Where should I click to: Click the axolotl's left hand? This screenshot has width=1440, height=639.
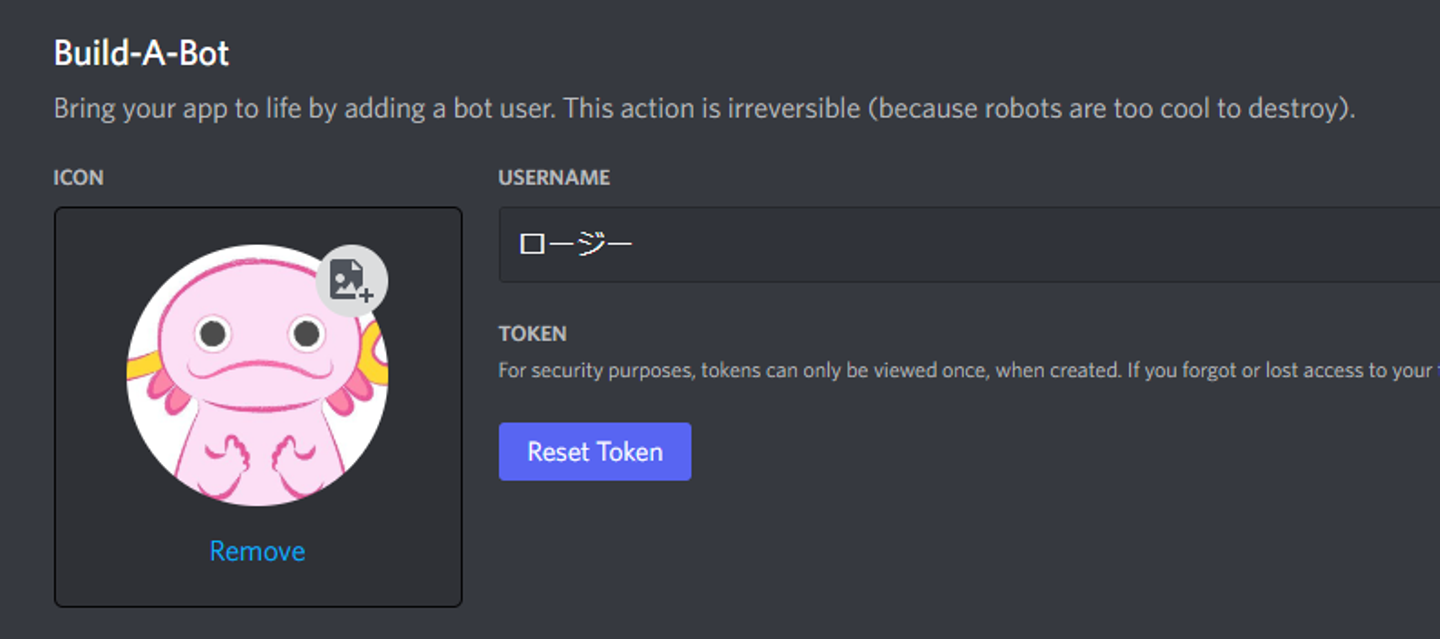[232, 456]
